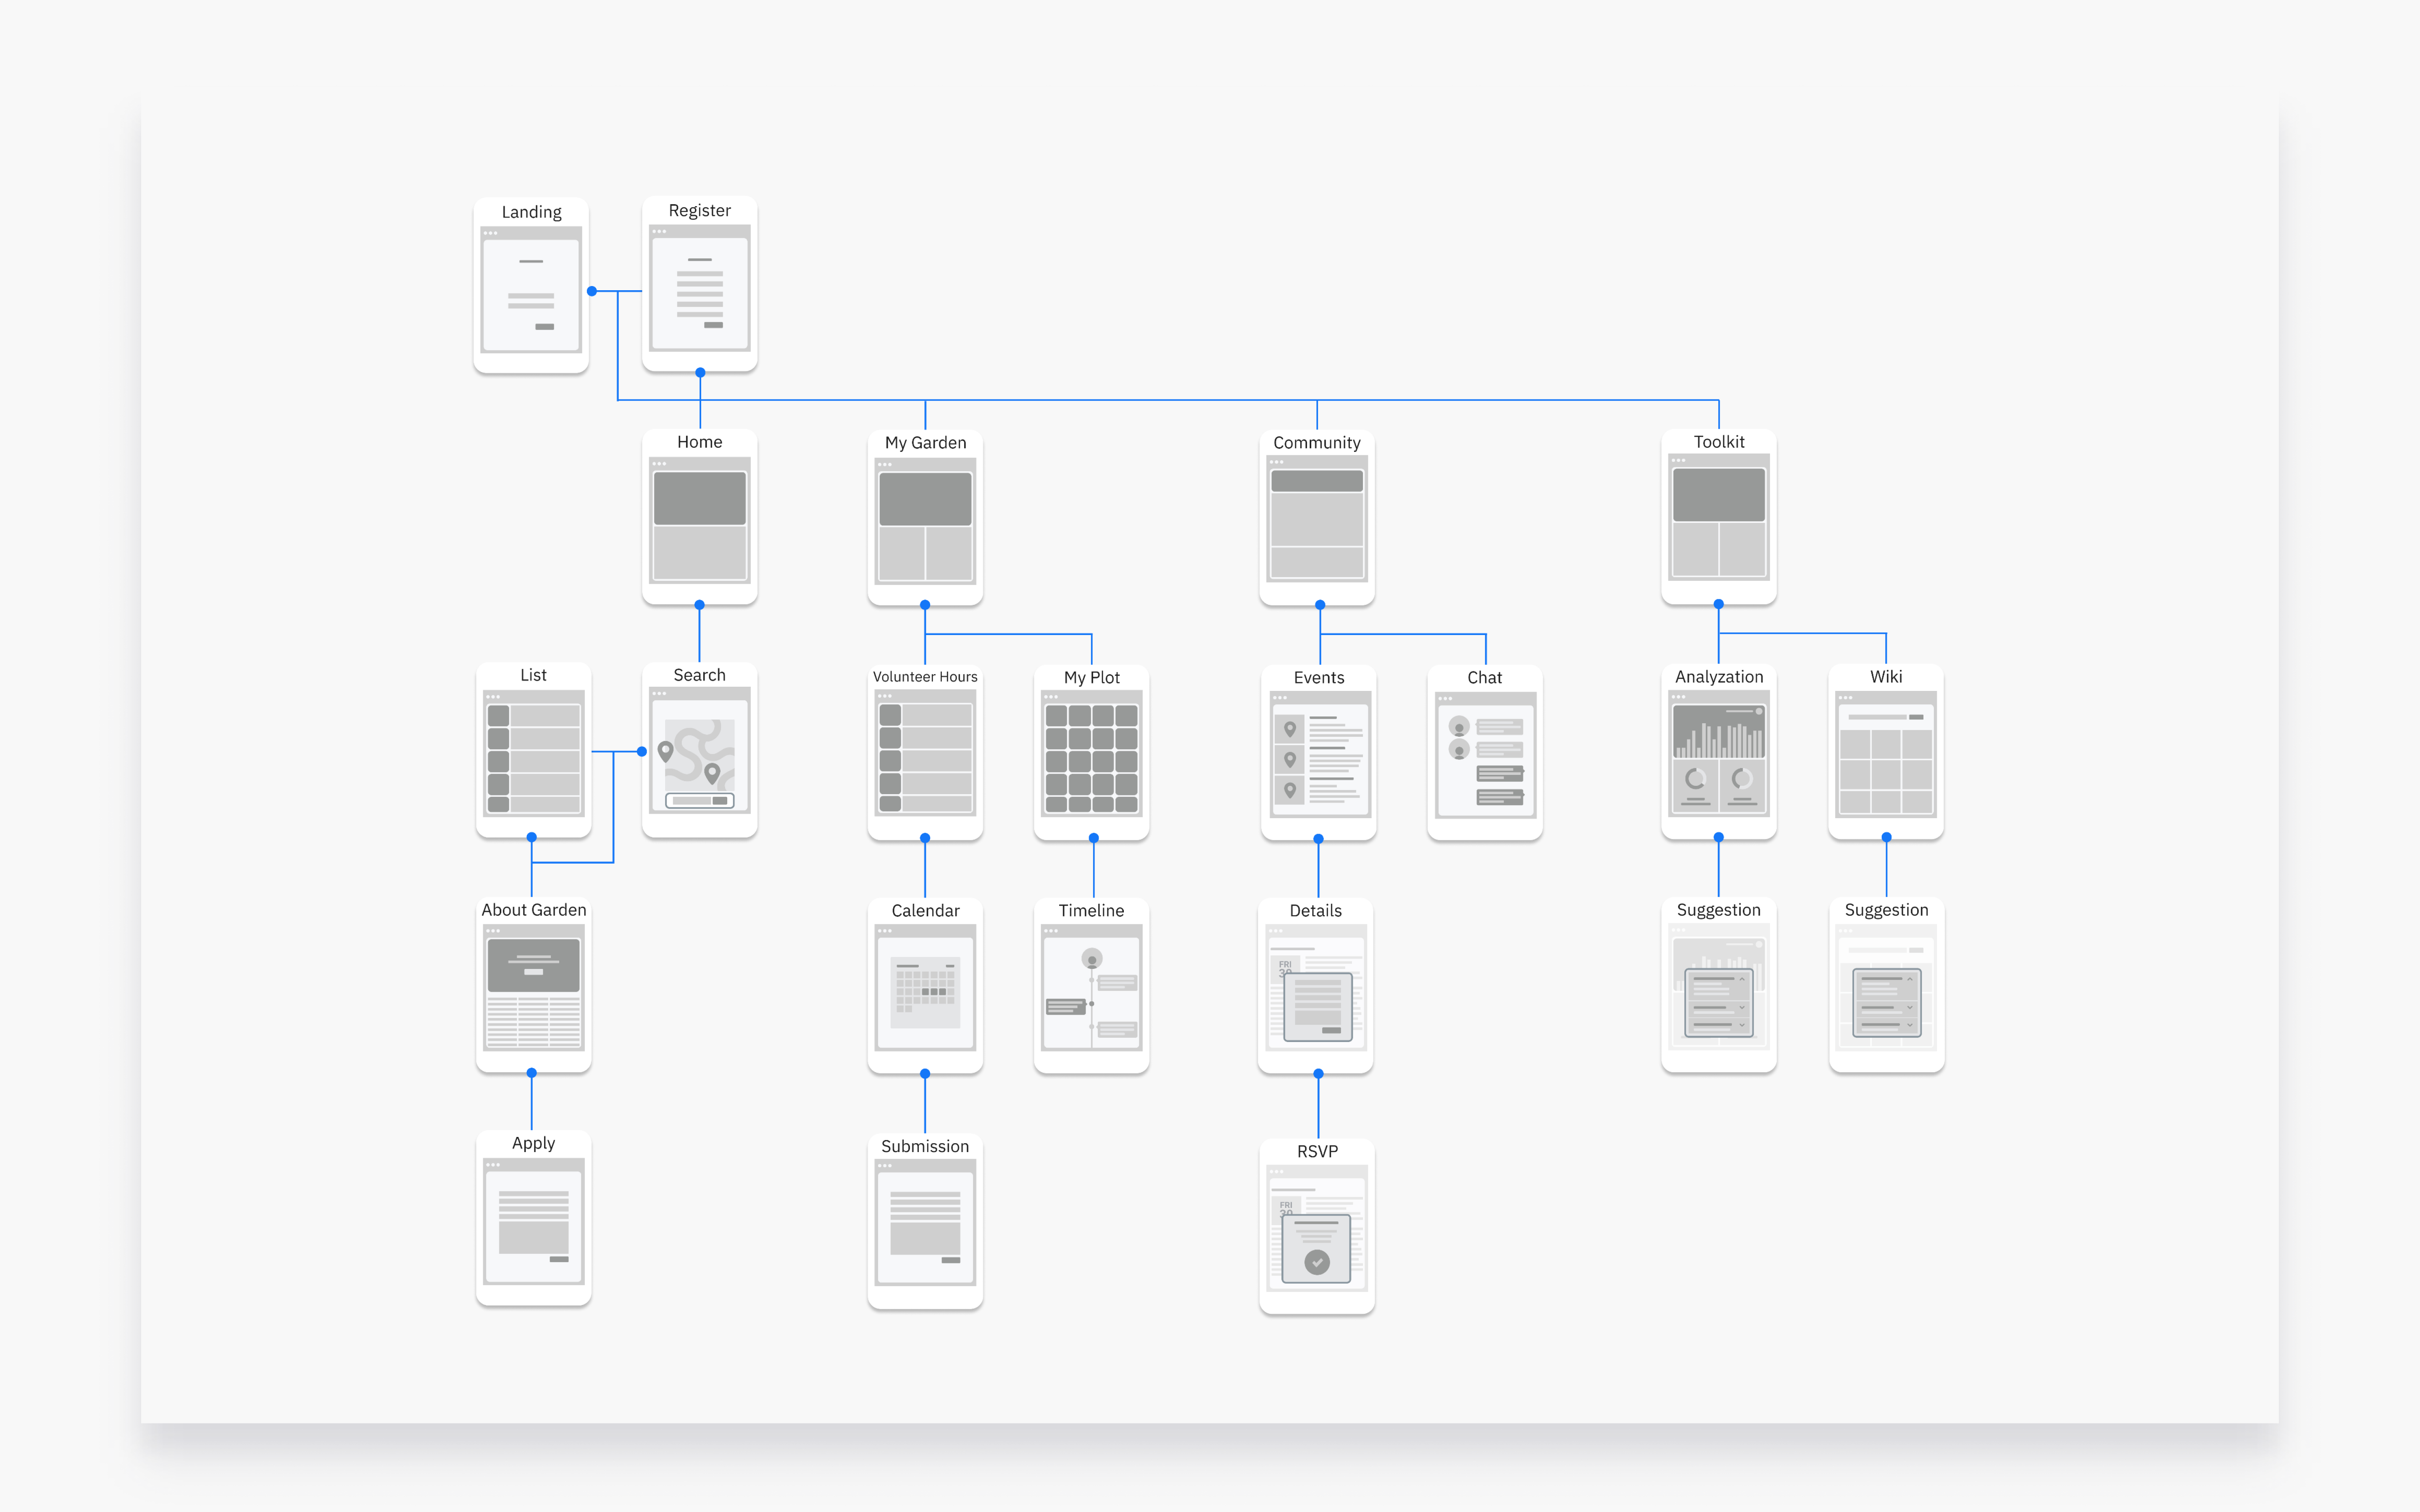Select the Toolkit wireframe thumbnail
The height and width of the screenshot is (1512, 2420).
tap(1719, 518)
